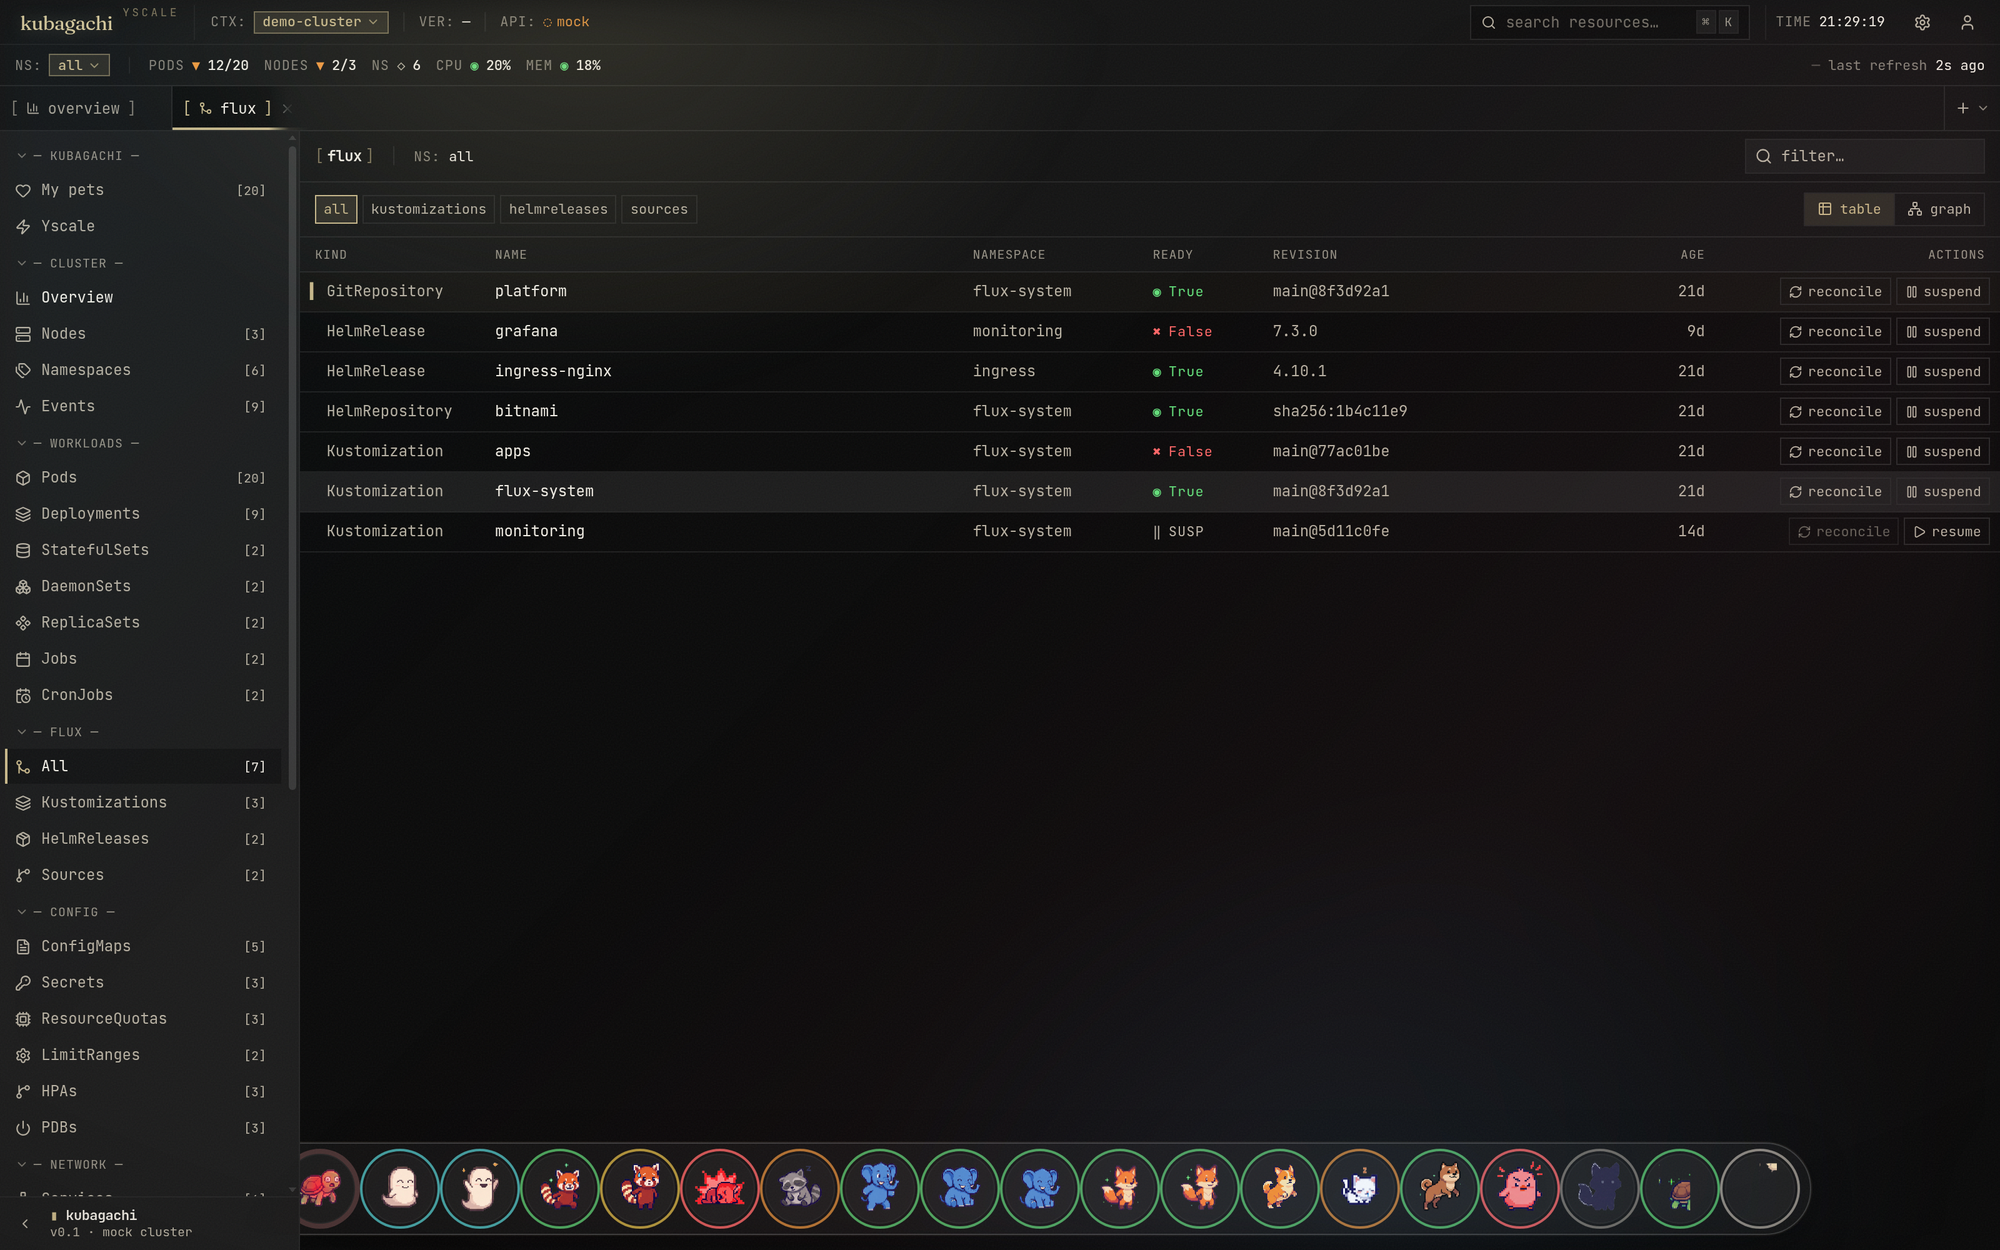Open Events activity view
The image size is (2000, 1250).
[x=142, y=406]
